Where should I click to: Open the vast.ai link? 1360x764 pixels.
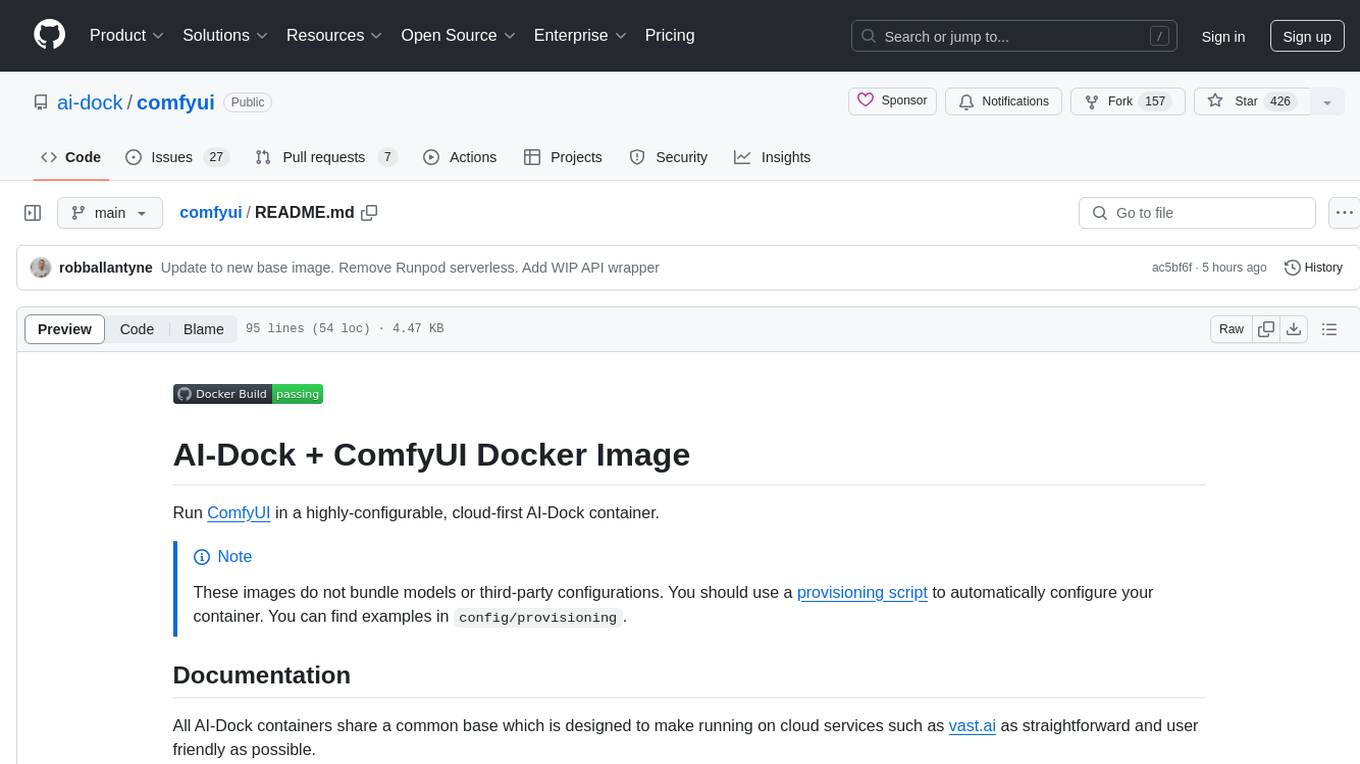tap(972, 725)
